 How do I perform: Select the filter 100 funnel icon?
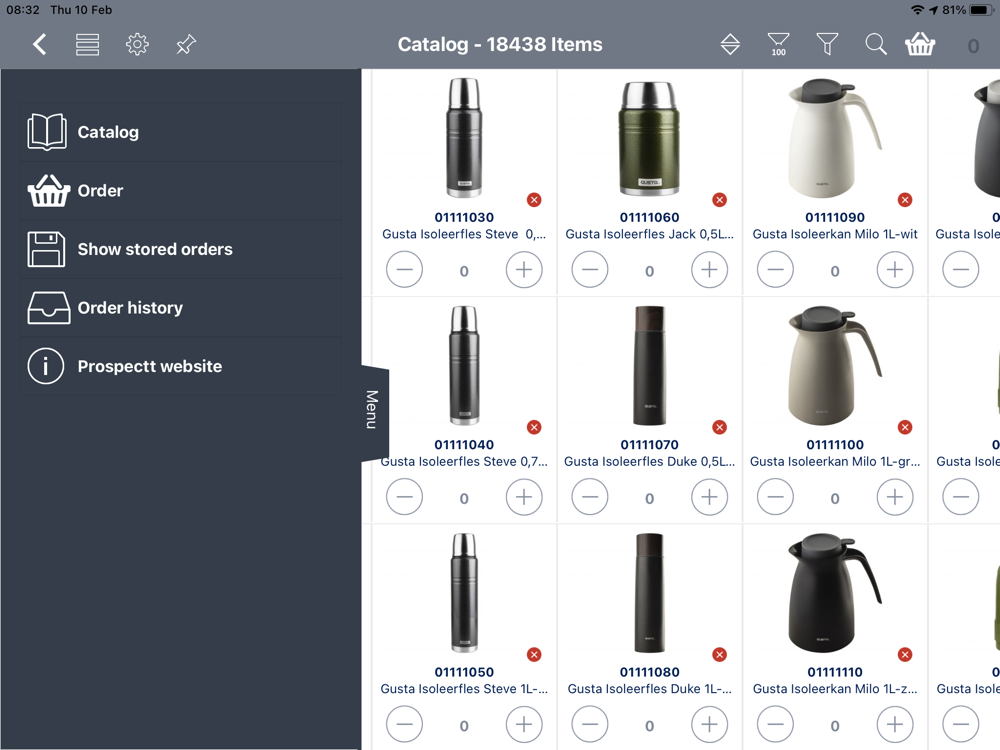tap(779, 44)
